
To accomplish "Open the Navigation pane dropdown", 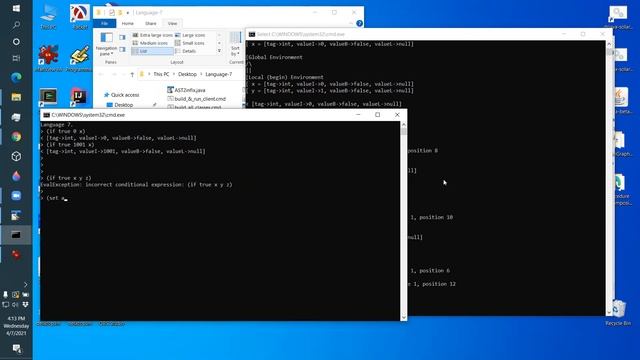I will [107, 44].
